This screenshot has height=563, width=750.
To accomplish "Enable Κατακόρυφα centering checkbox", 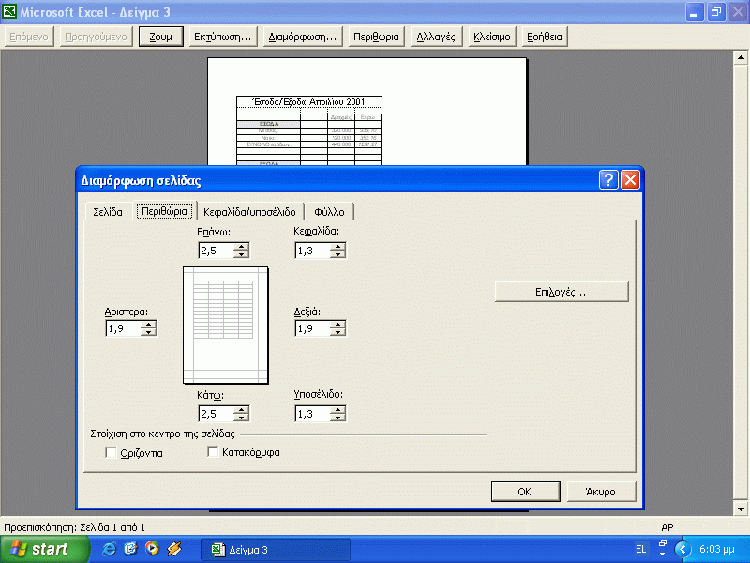I will [x=212, y=452].
